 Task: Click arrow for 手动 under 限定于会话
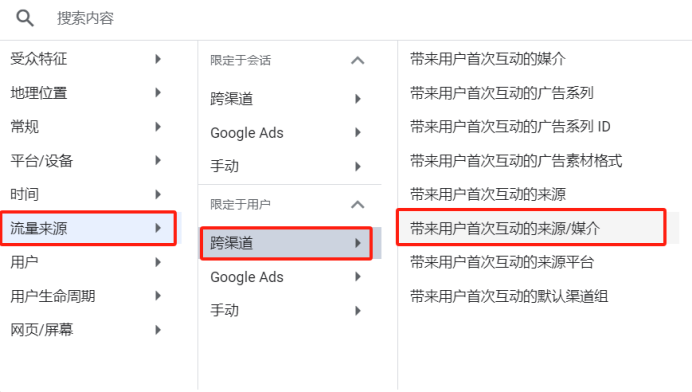358,166
